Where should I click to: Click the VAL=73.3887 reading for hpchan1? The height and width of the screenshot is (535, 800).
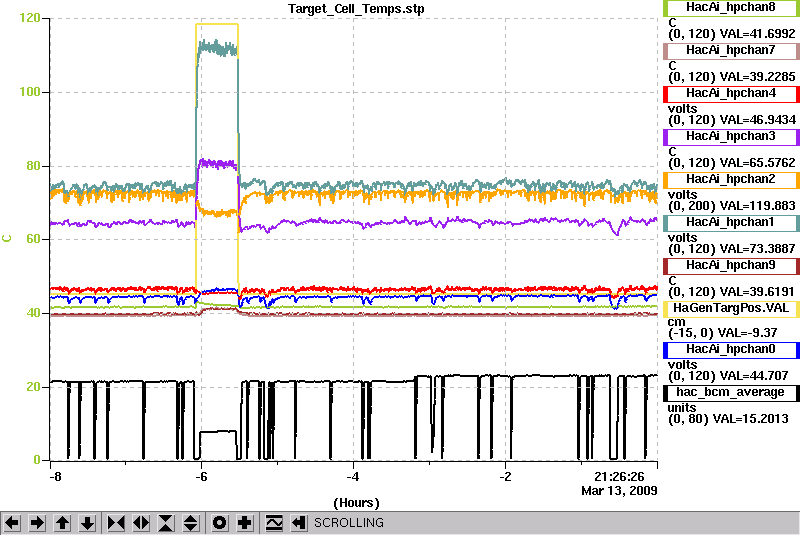[757, 248]
